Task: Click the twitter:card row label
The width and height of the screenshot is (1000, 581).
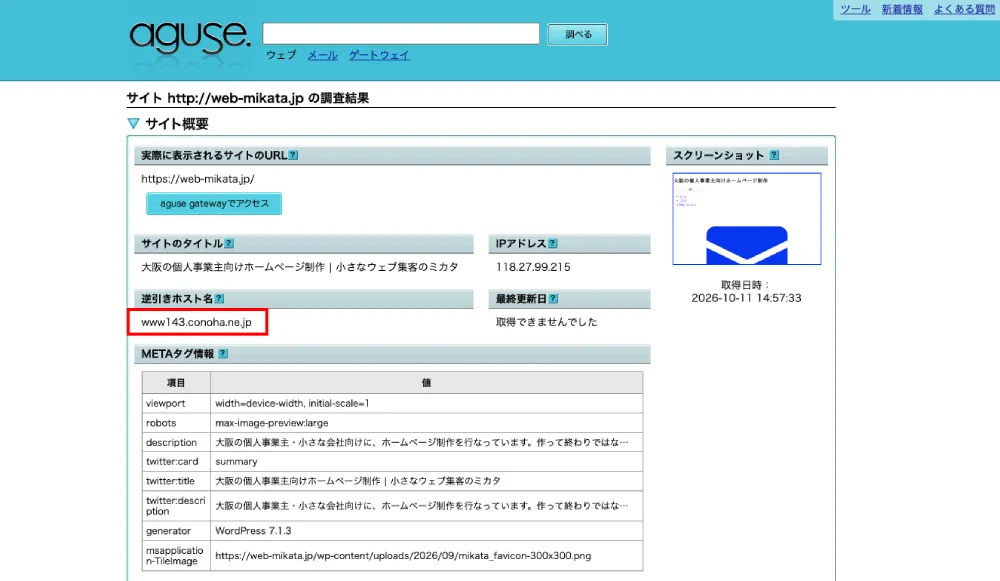Action: point(172,461)
